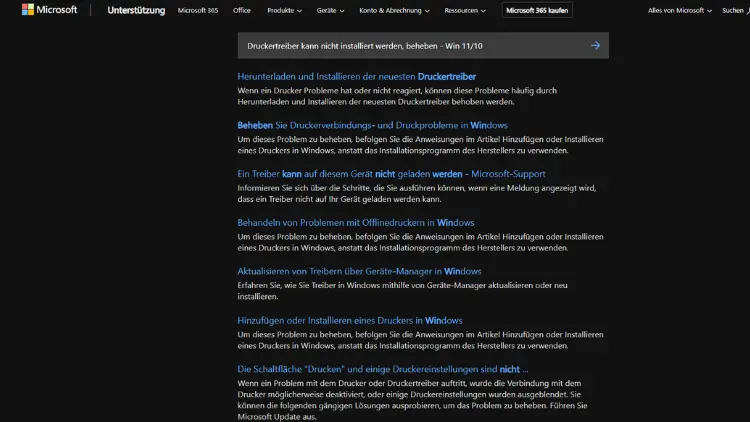Open Behandeln von Problemen mit Offlinedruckern link
The width and height of the screenshot is (750, 422).
click(x=355, y=222)
